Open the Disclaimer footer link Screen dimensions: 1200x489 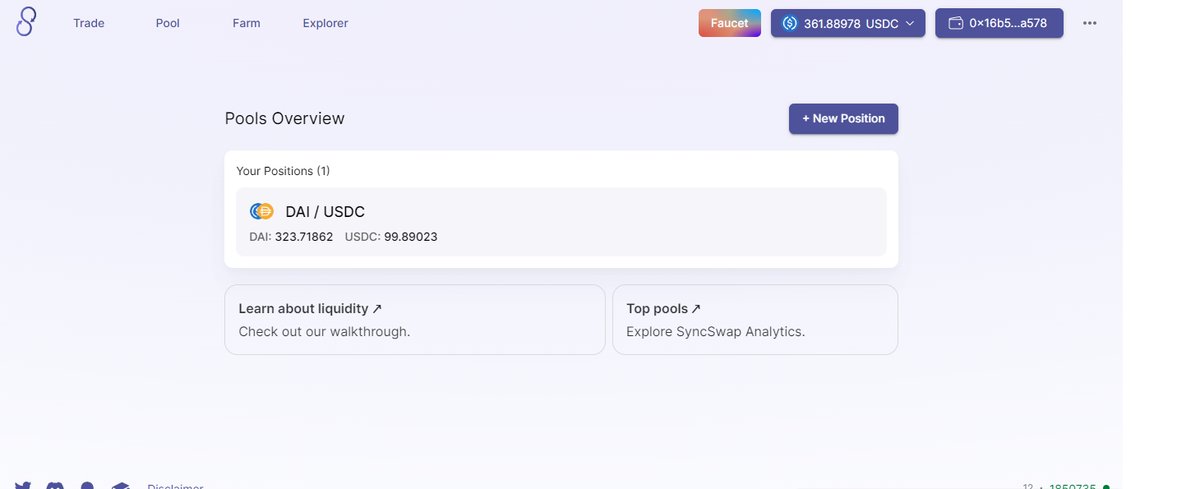(x=175, y=486)
